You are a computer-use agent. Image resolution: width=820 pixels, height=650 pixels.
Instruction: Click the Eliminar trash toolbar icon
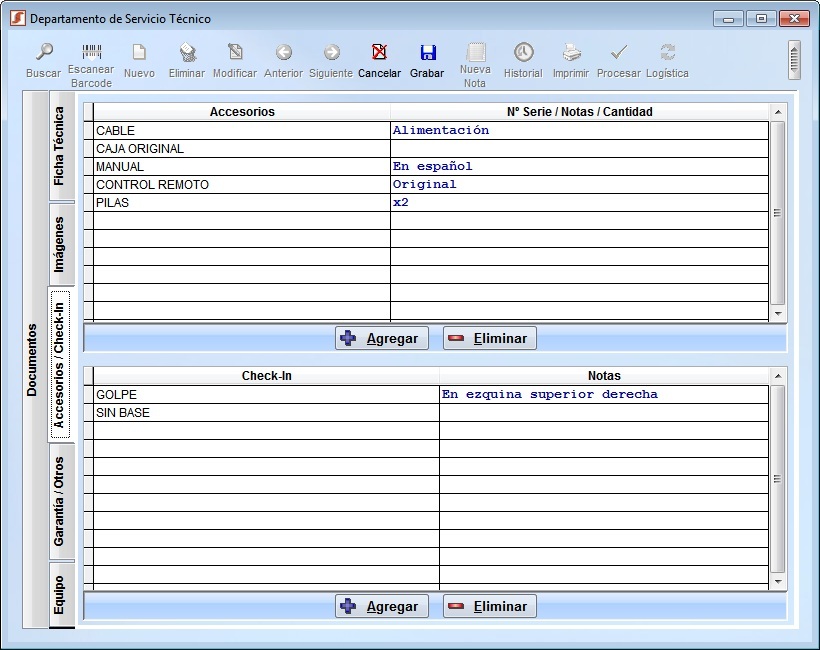point(187,52)
